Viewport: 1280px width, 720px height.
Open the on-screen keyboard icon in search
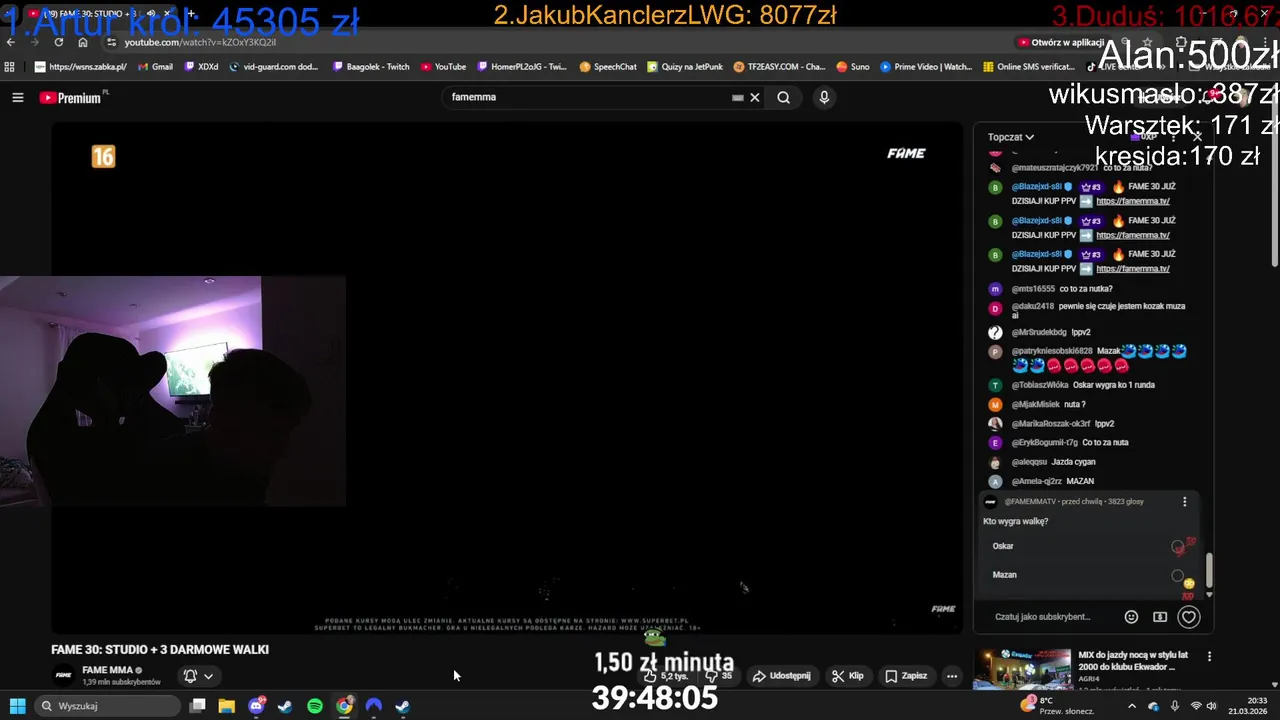click(738, 97)
